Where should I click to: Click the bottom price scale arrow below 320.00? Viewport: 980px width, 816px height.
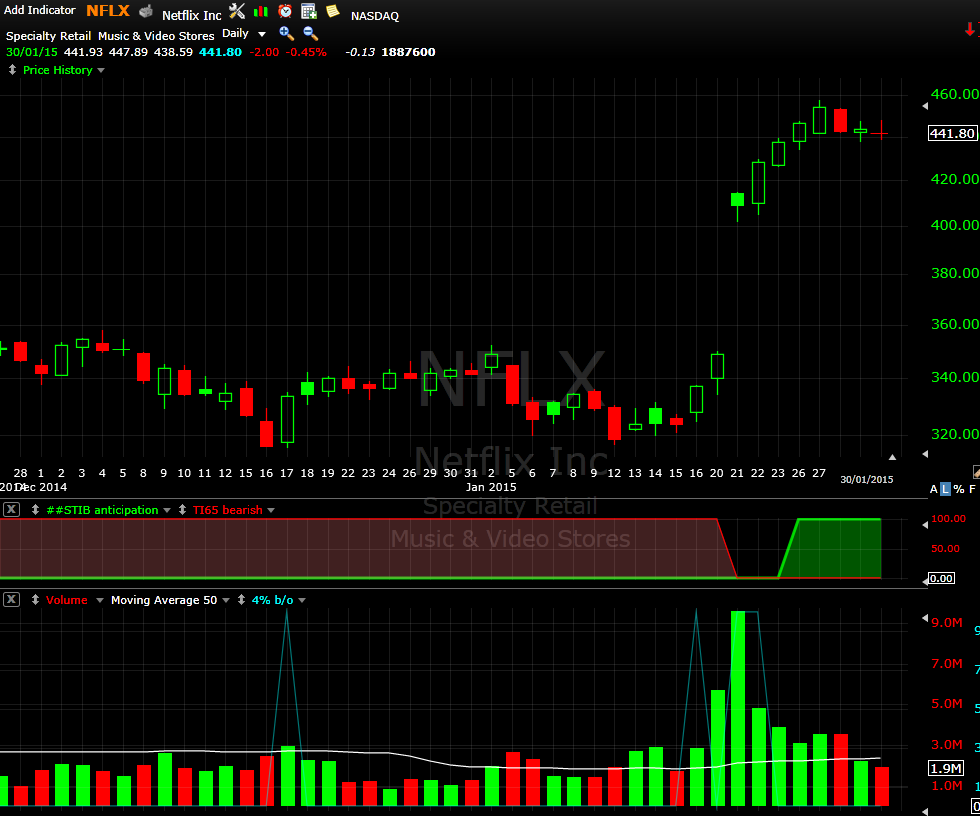925,454
